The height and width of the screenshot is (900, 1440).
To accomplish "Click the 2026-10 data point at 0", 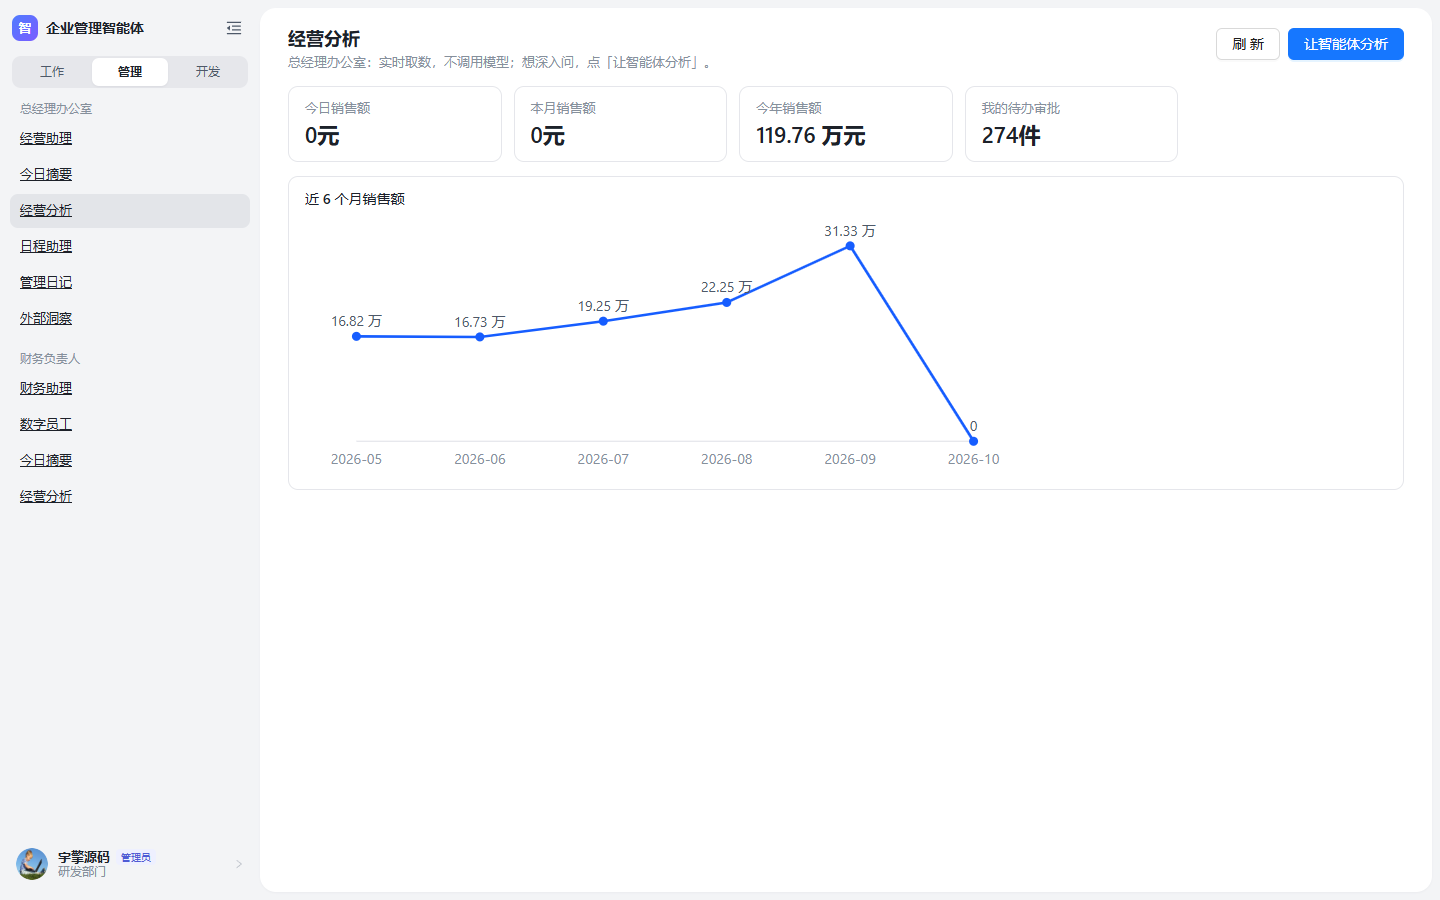I will click(973, 441).
